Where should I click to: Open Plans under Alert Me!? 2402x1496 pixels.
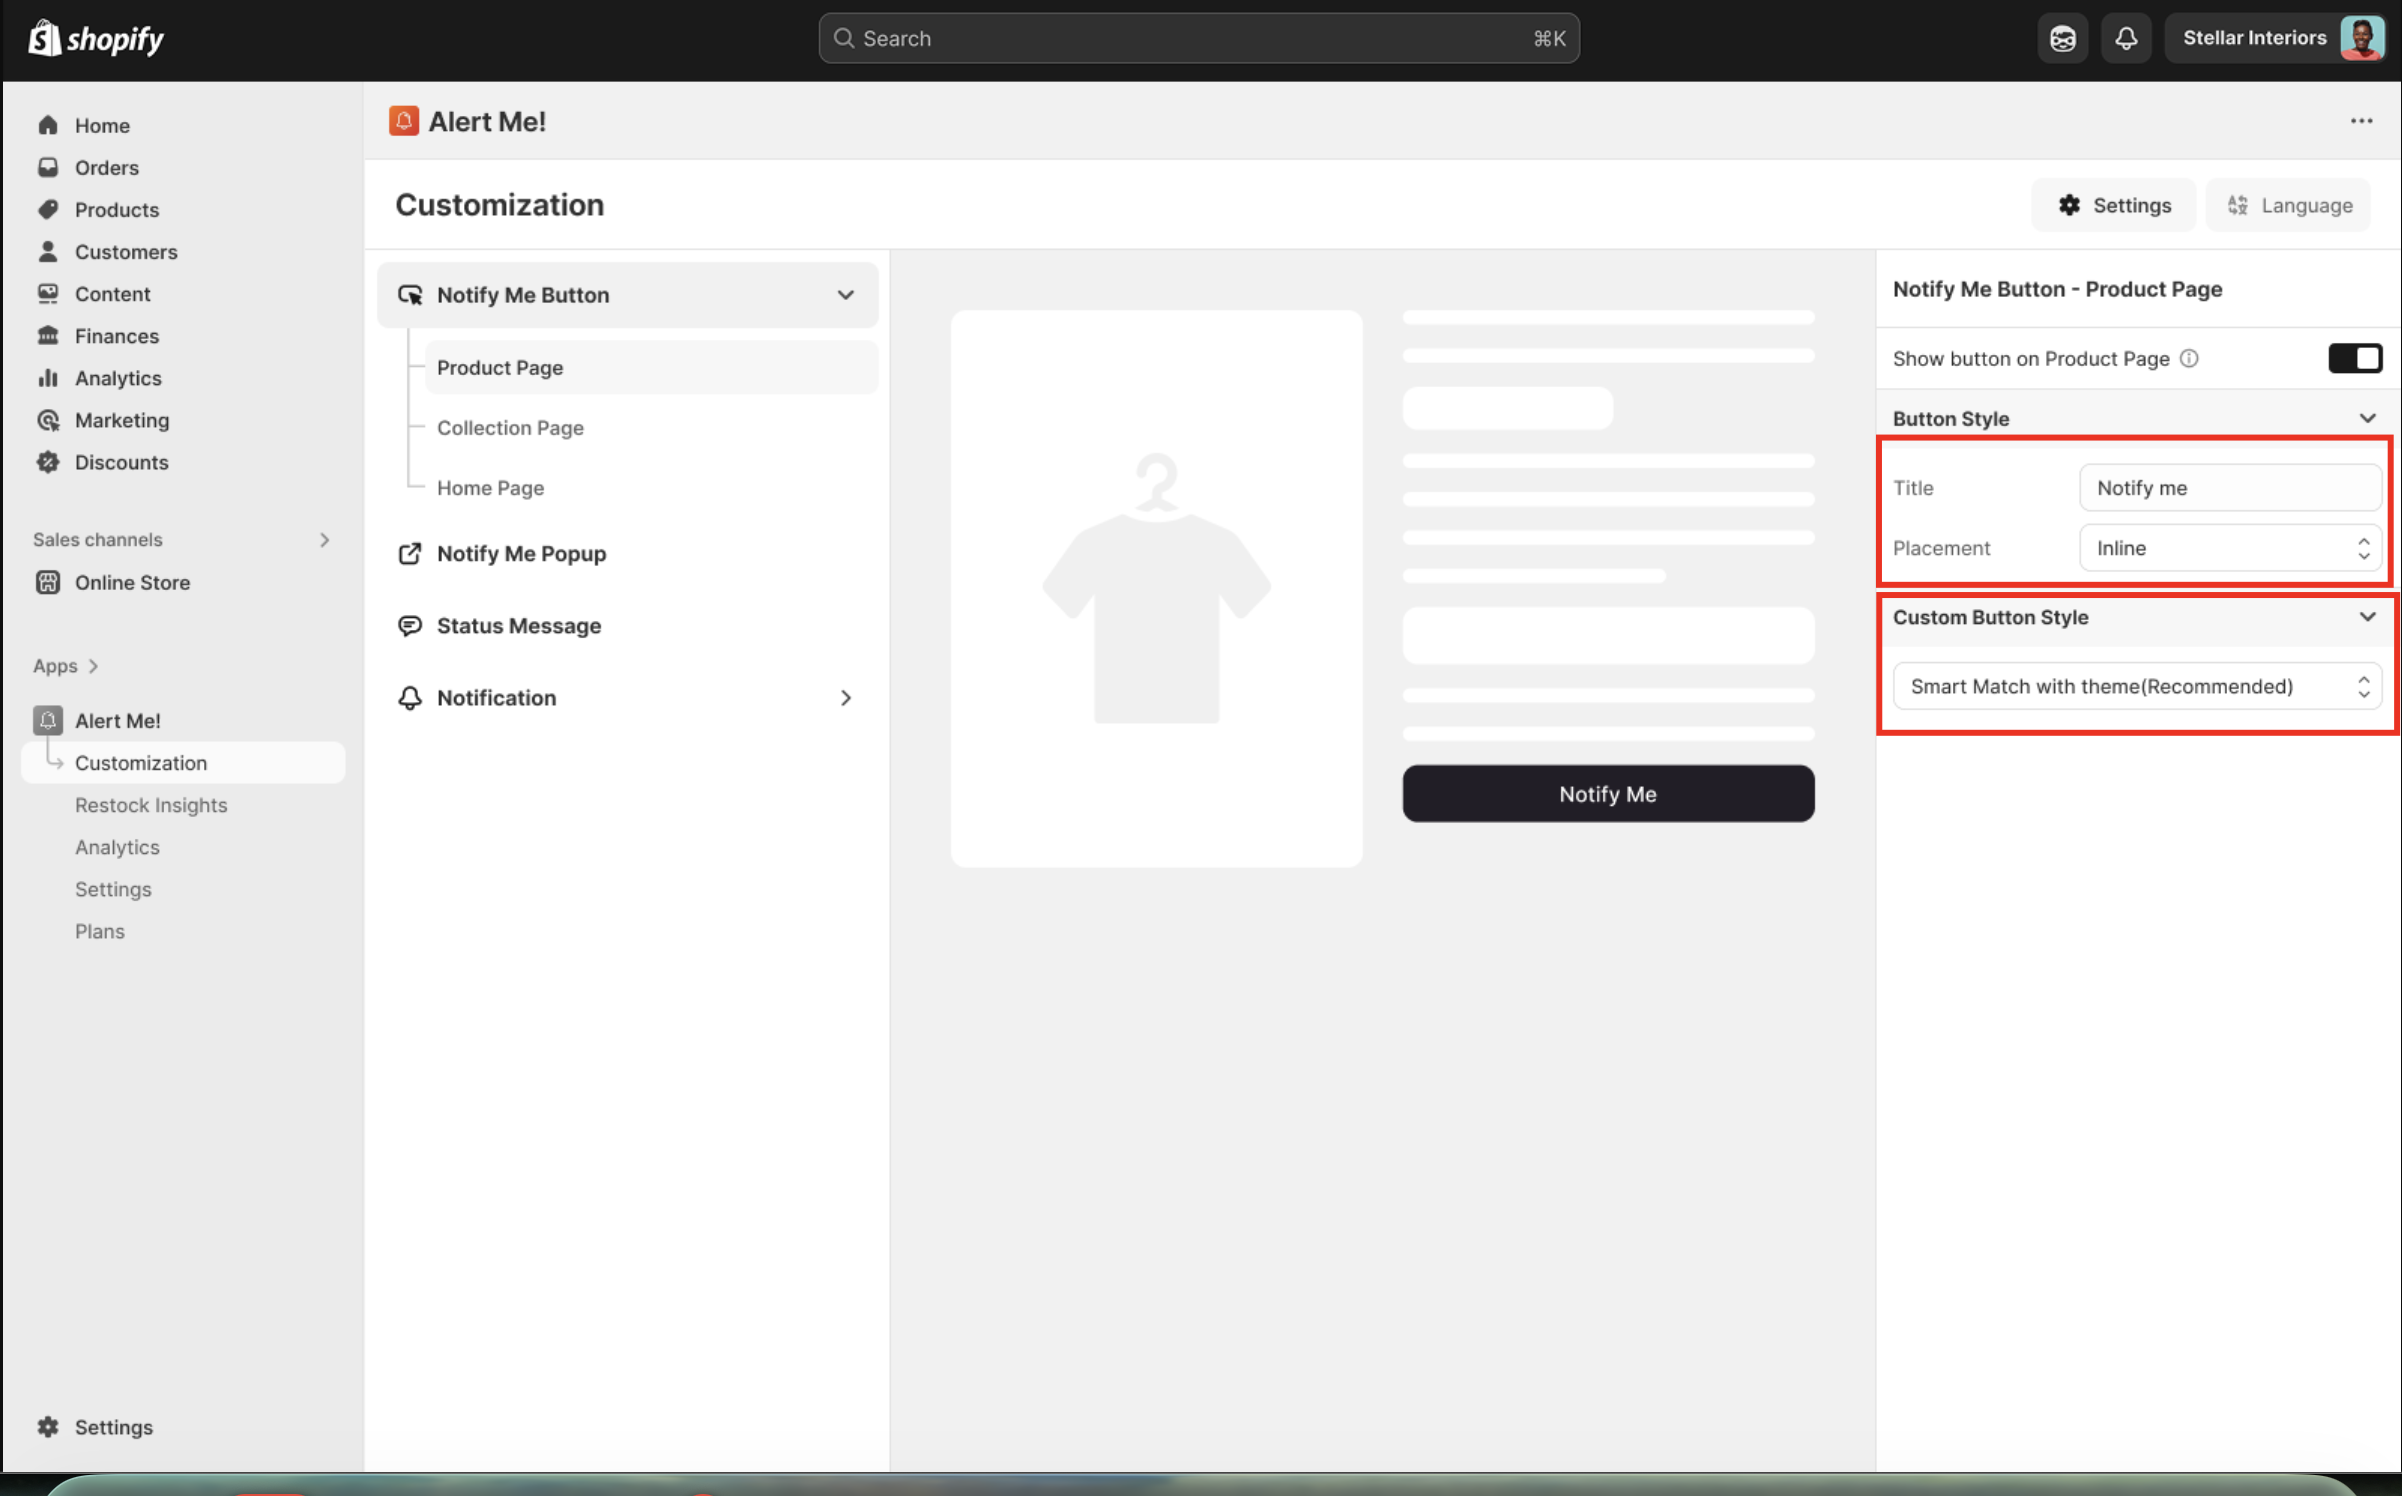[x=100, y=930]
